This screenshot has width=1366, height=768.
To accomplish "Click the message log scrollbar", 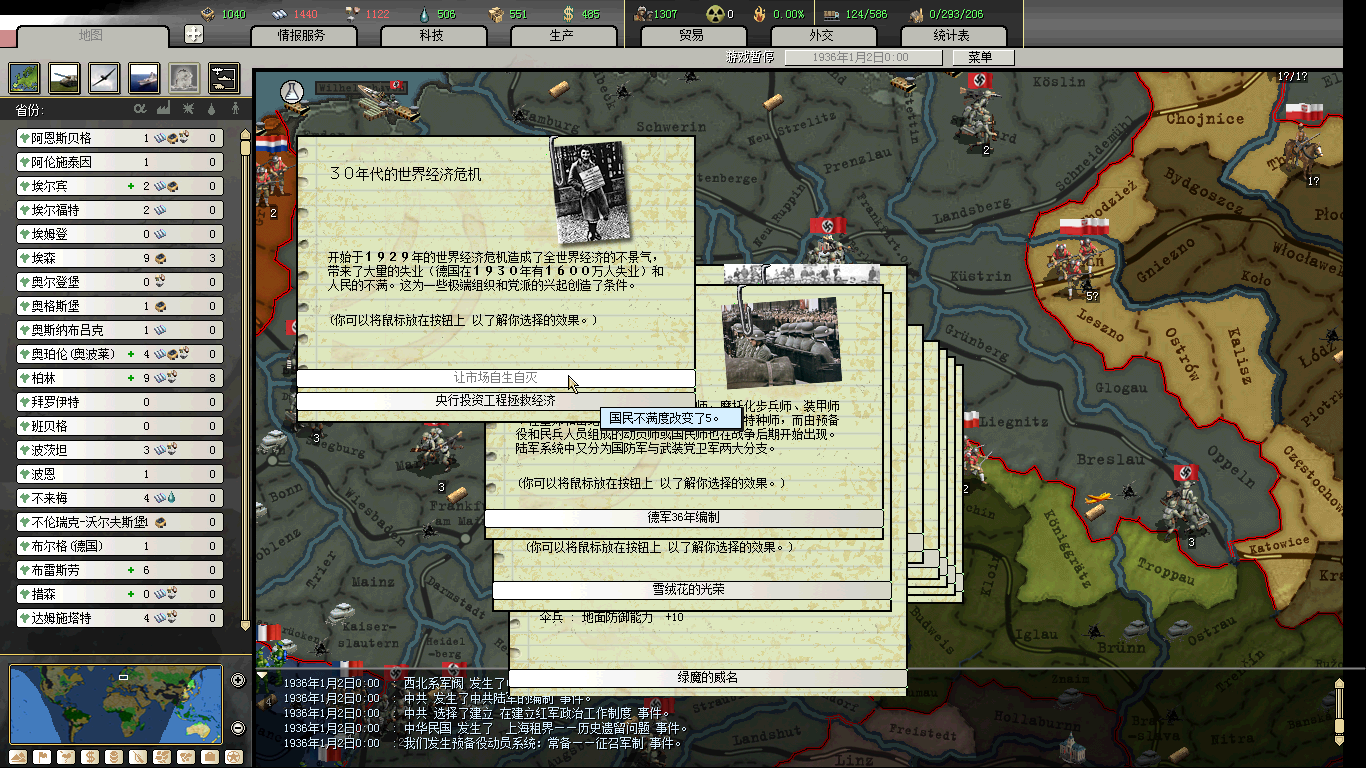I will tap(1340, 713).
